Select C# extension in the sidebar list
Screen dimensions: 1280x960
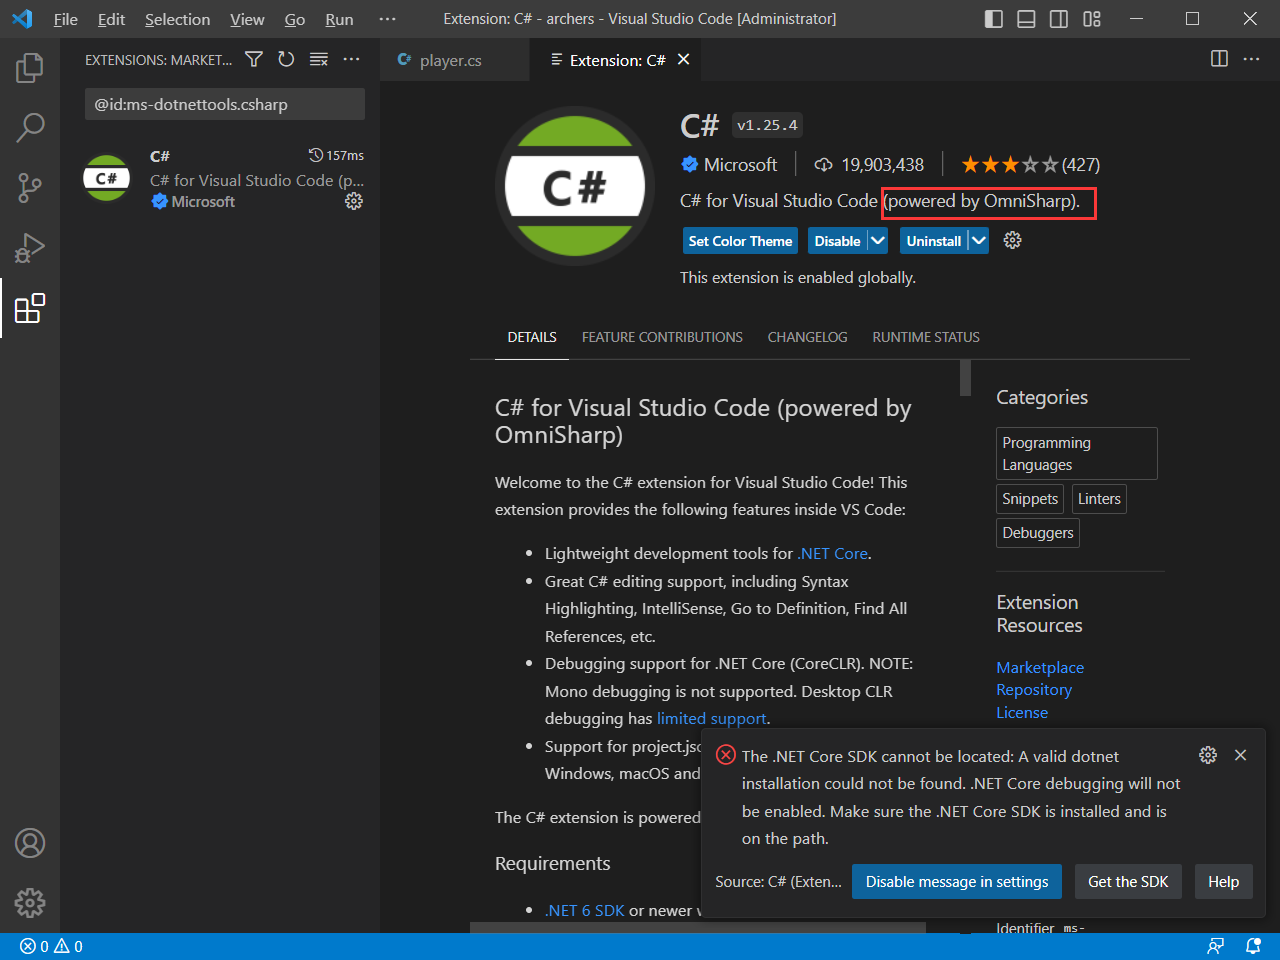tap(222, 178)
